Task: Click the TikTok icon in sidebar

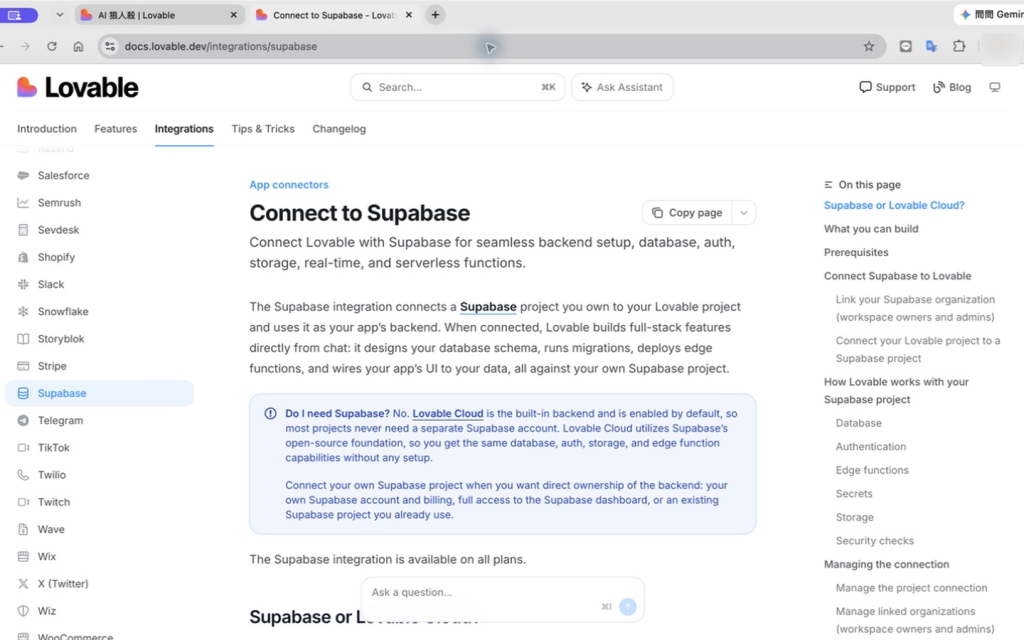Action: click(23, 447)
